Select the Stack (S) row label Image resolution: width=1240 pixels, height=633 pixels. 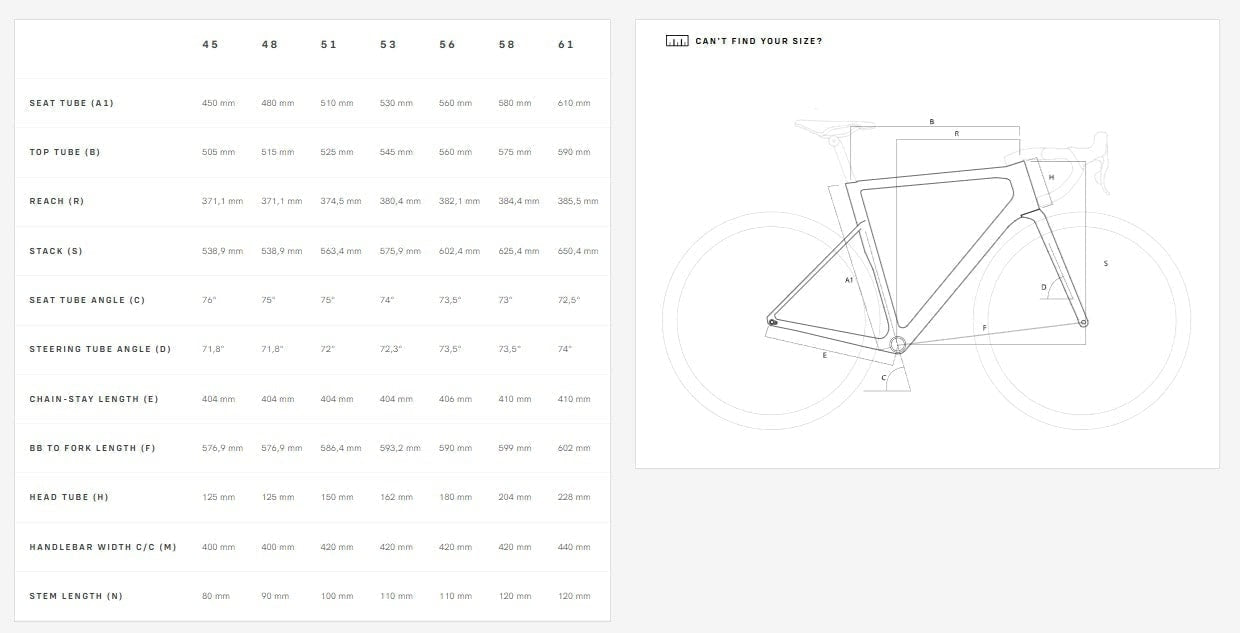pyautogui.click(x=56, y=251)
